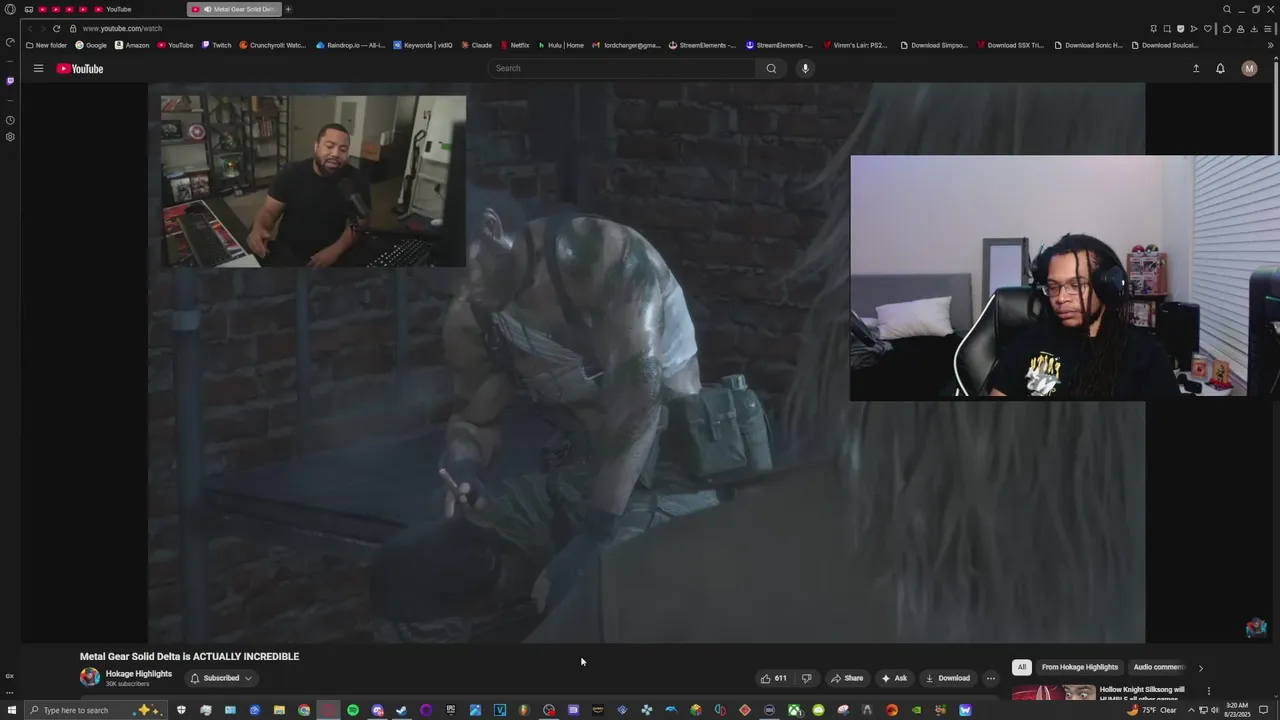Screen dimensions: 1280x720
Task: Select the Audio commentaries chip
Action: tap(1159, 667)
